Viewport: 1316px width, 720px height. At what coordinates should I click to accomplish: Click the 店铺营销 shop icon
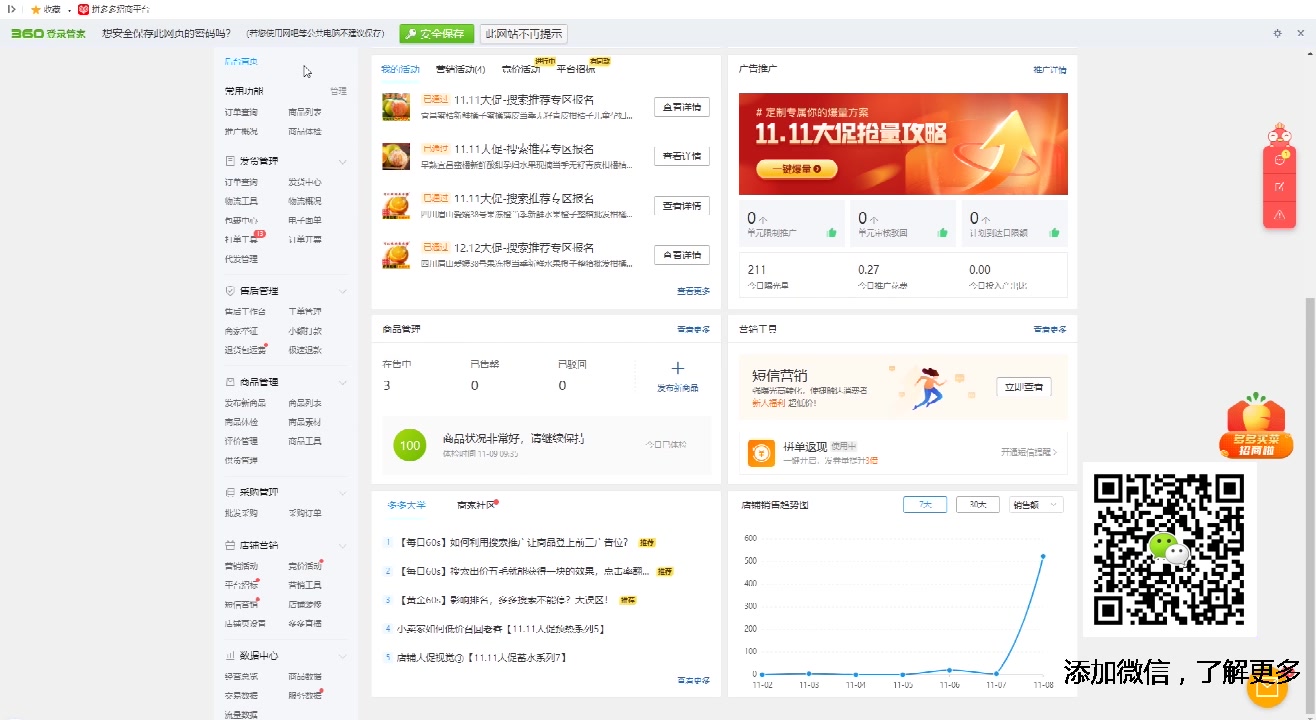click(x=230, y=546)
